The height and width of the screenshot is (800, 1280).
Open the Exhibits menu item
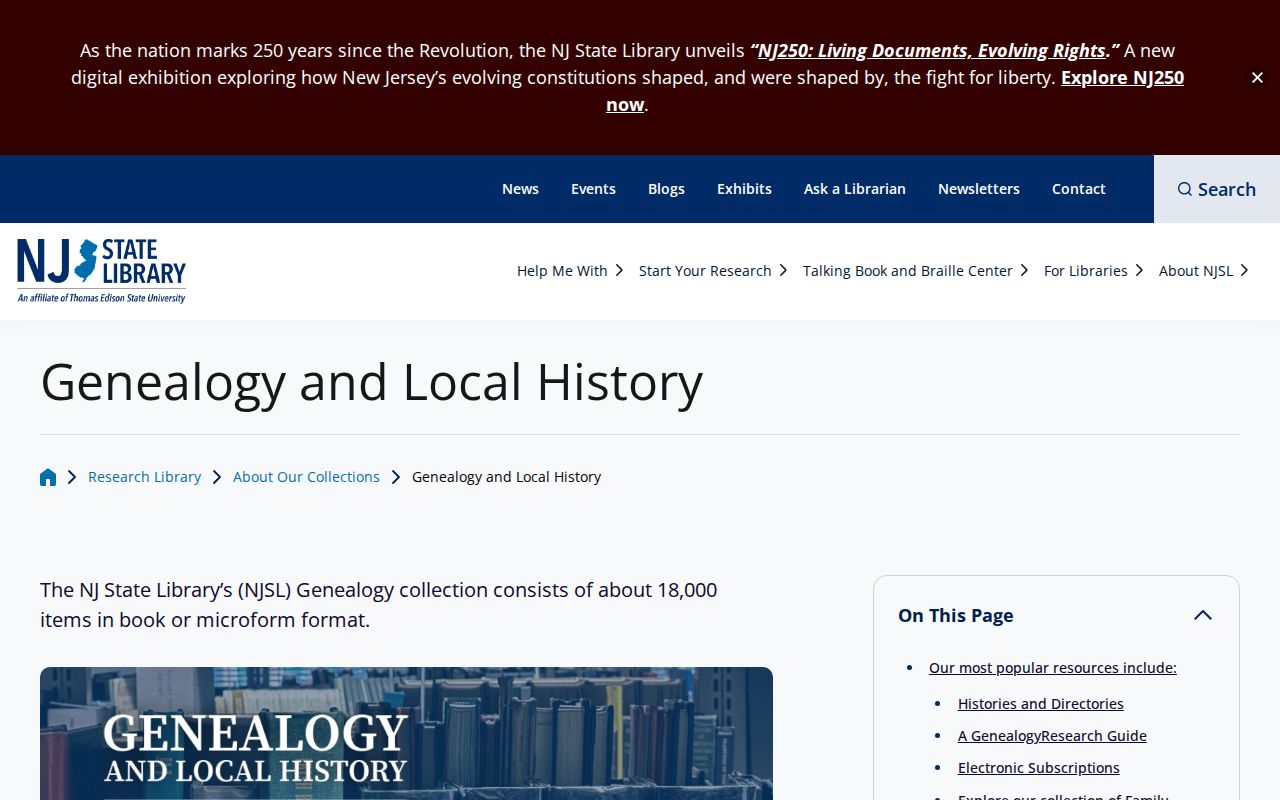tap(744, 189)
